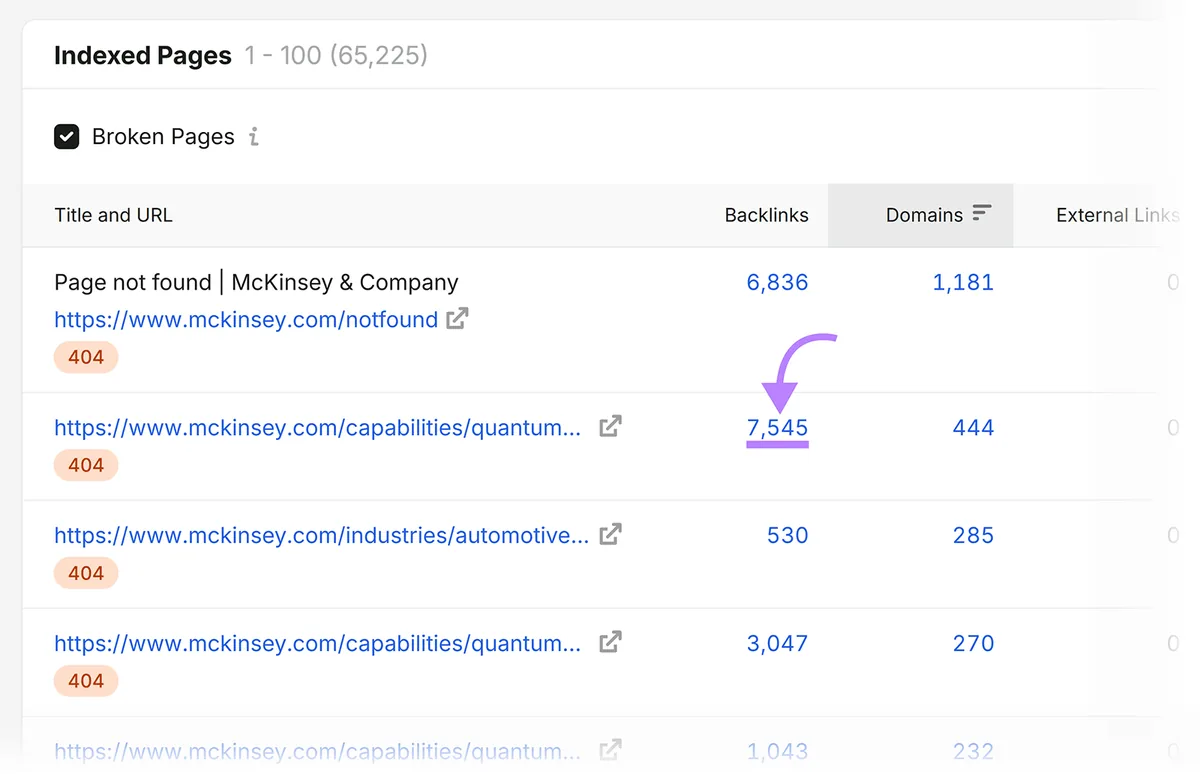This screenshot has width=1200, height=781.
Task: Click the 6,836 backlinks value
Action: 777,282
